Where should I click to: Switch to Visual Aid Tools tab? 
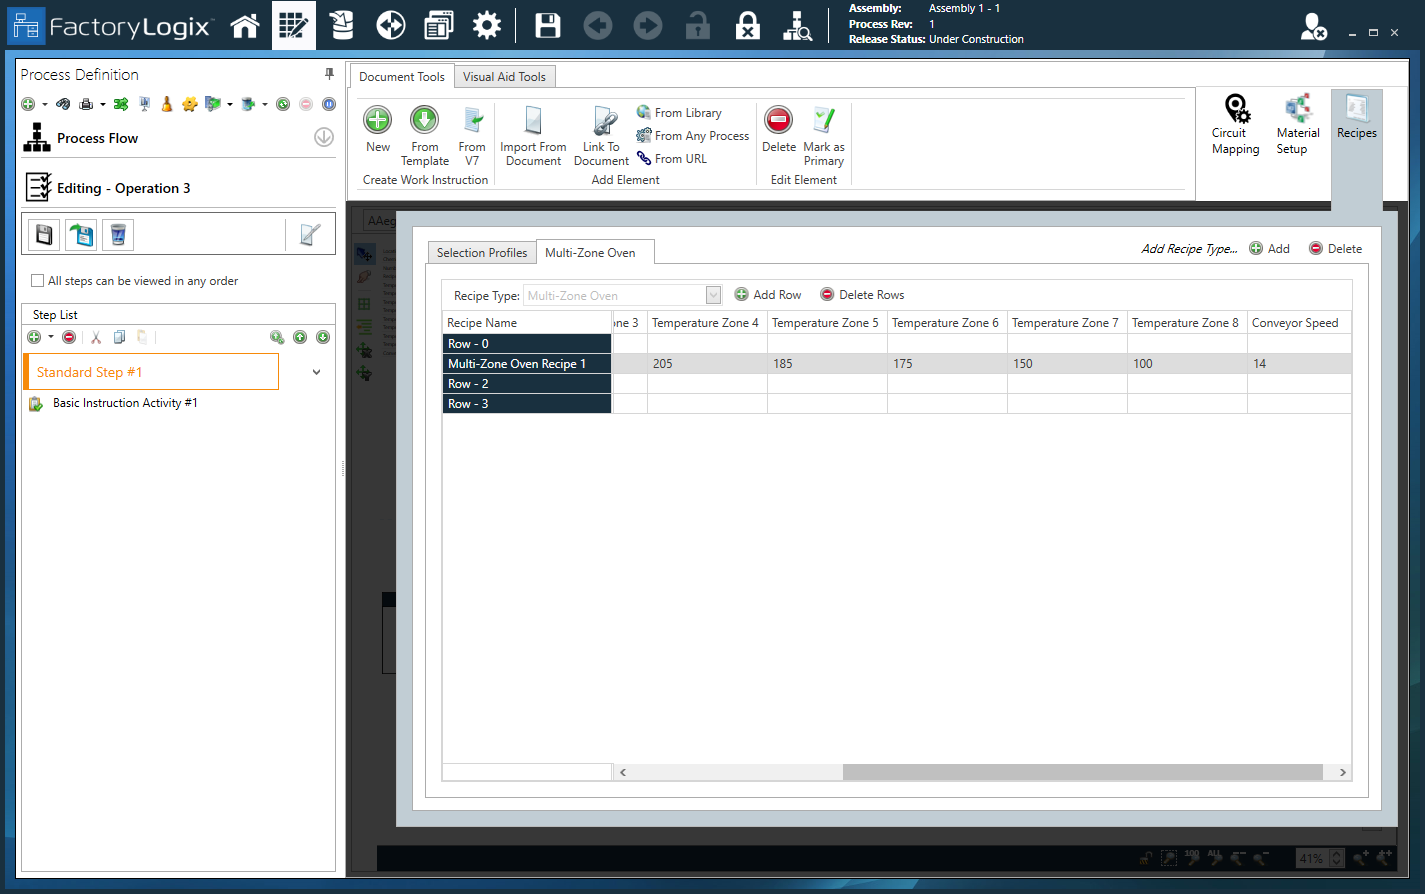tap(504, 77)
